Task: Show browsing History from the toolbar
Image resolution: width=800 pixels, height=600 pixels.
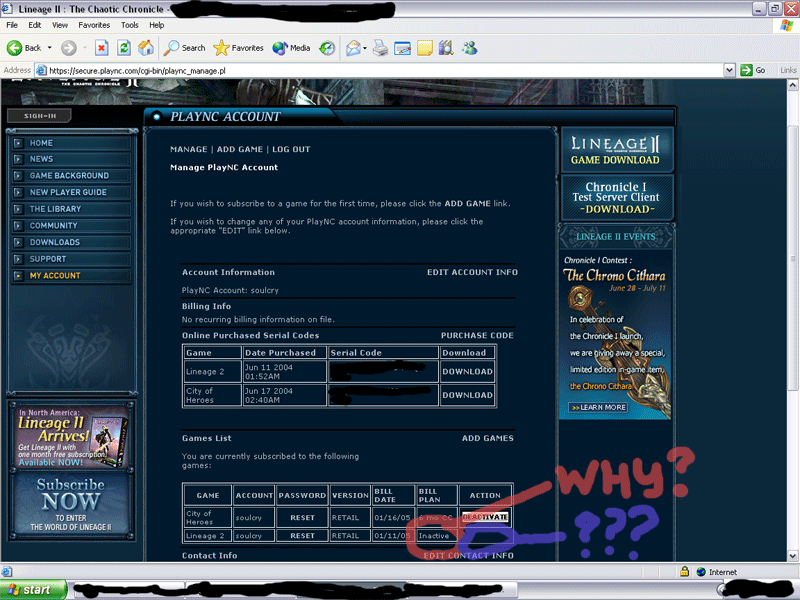Action: coord(327,48)
